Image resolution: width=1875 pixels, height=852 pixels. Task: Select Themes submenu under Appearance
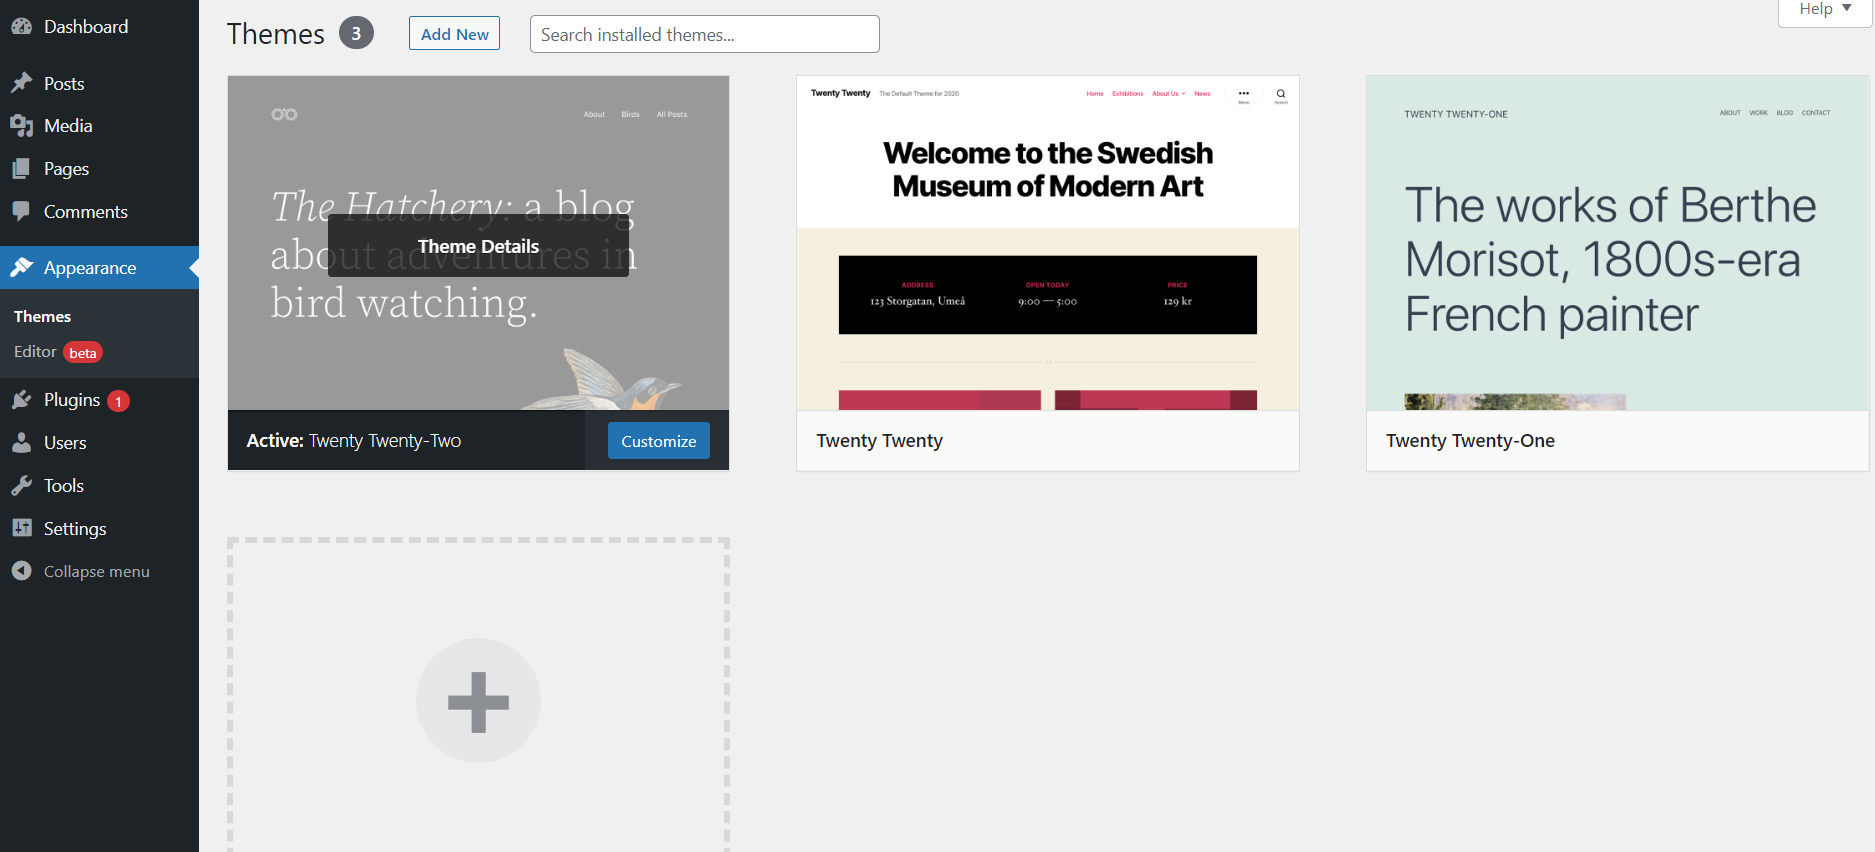(x=42, y=317)
